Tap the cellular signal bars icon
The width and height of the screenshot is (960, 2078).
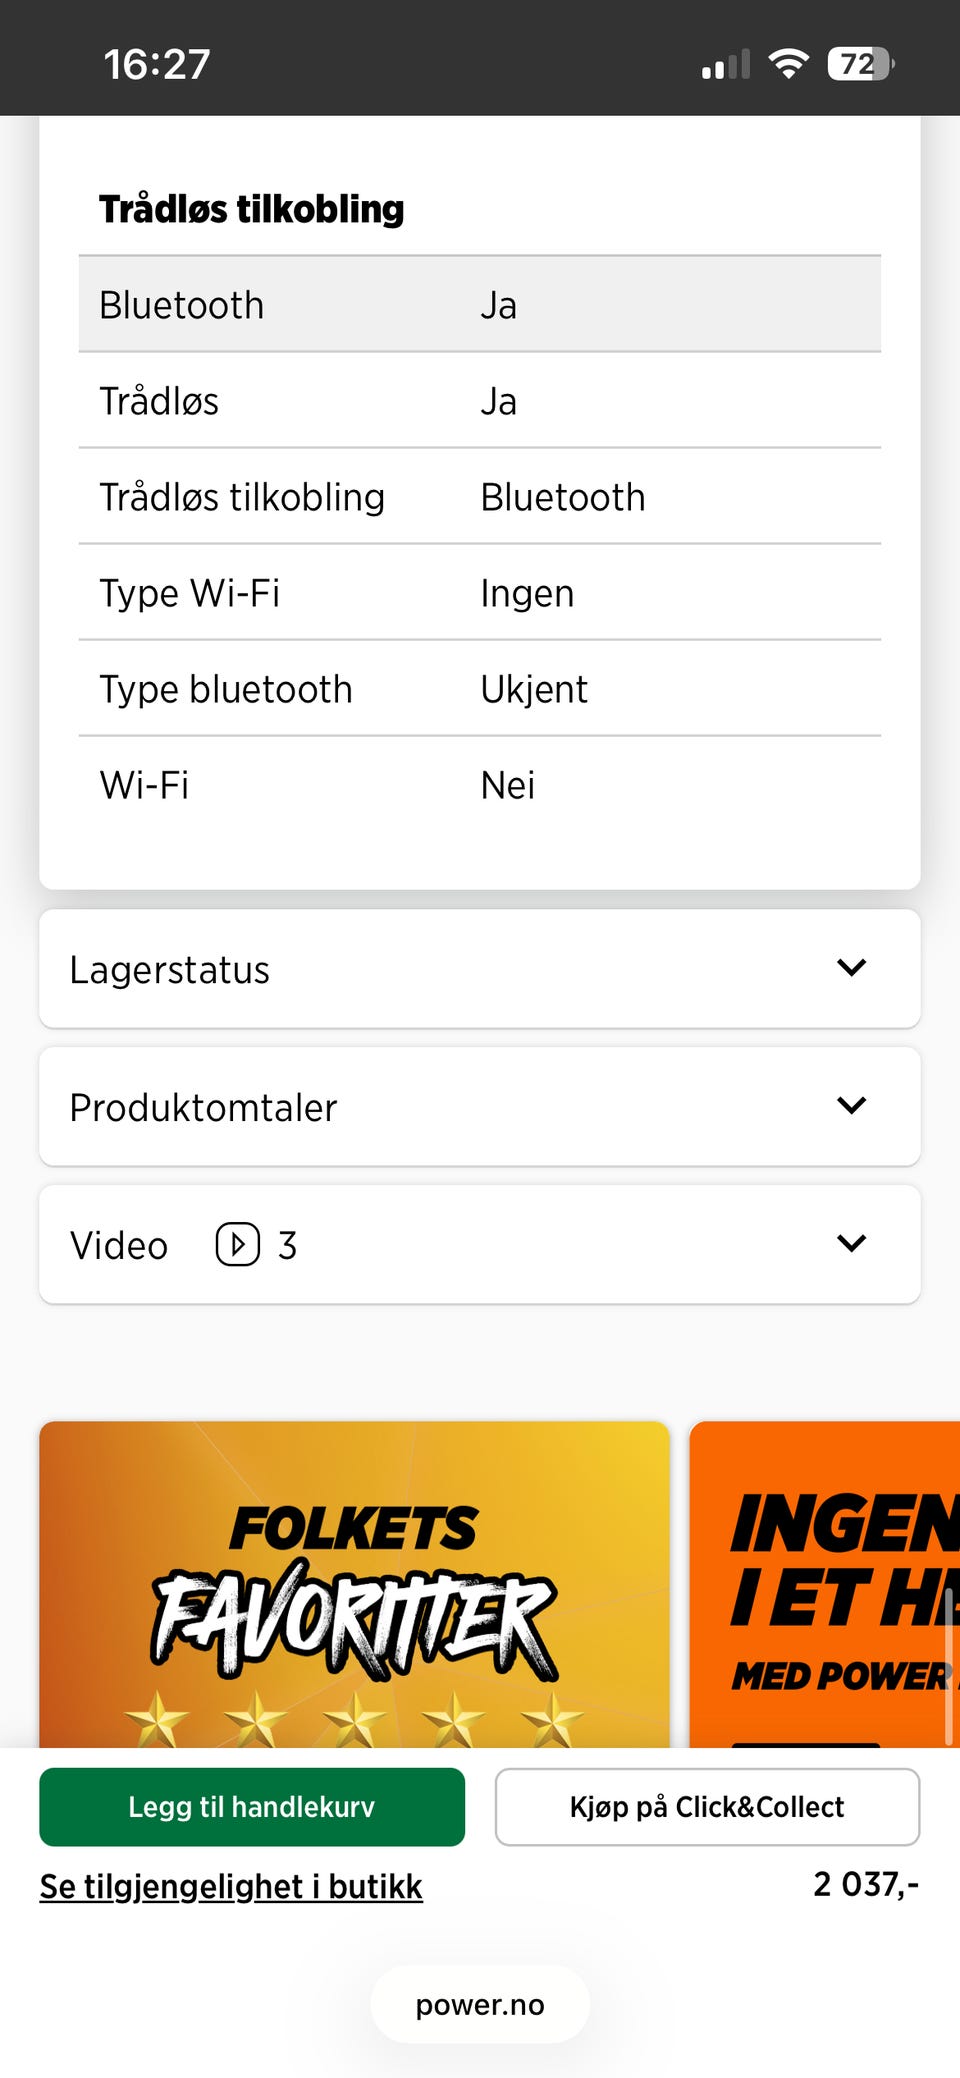click(726, 65)
